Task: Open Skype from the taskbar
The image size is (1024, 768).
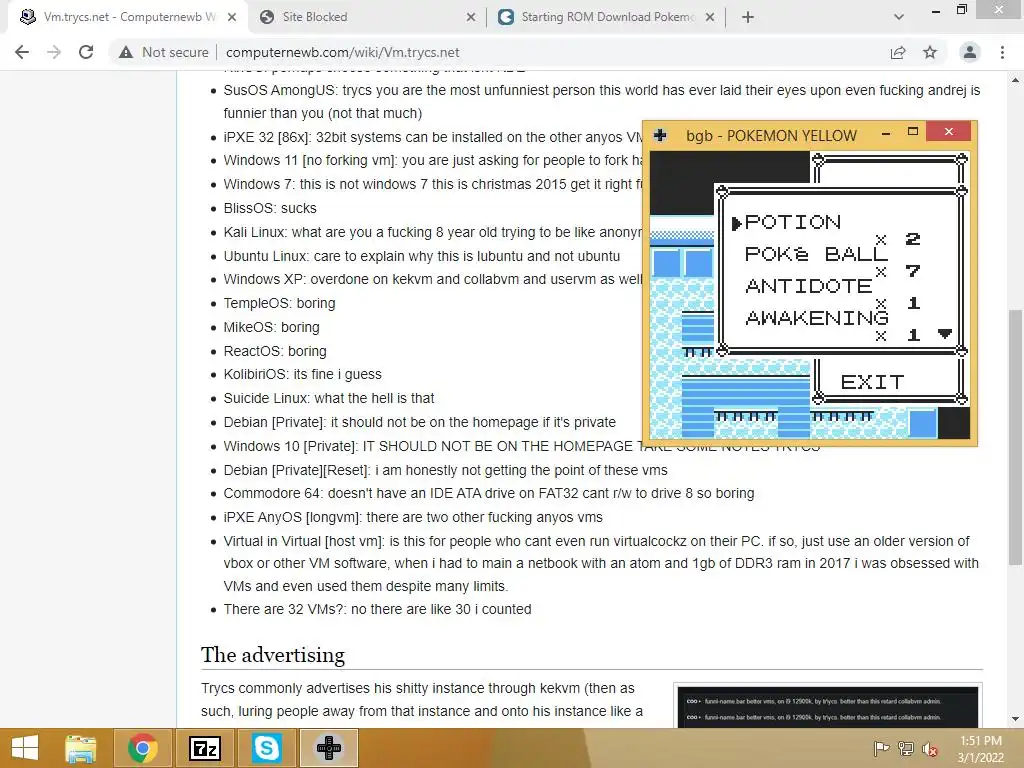Action: (266, 748)
